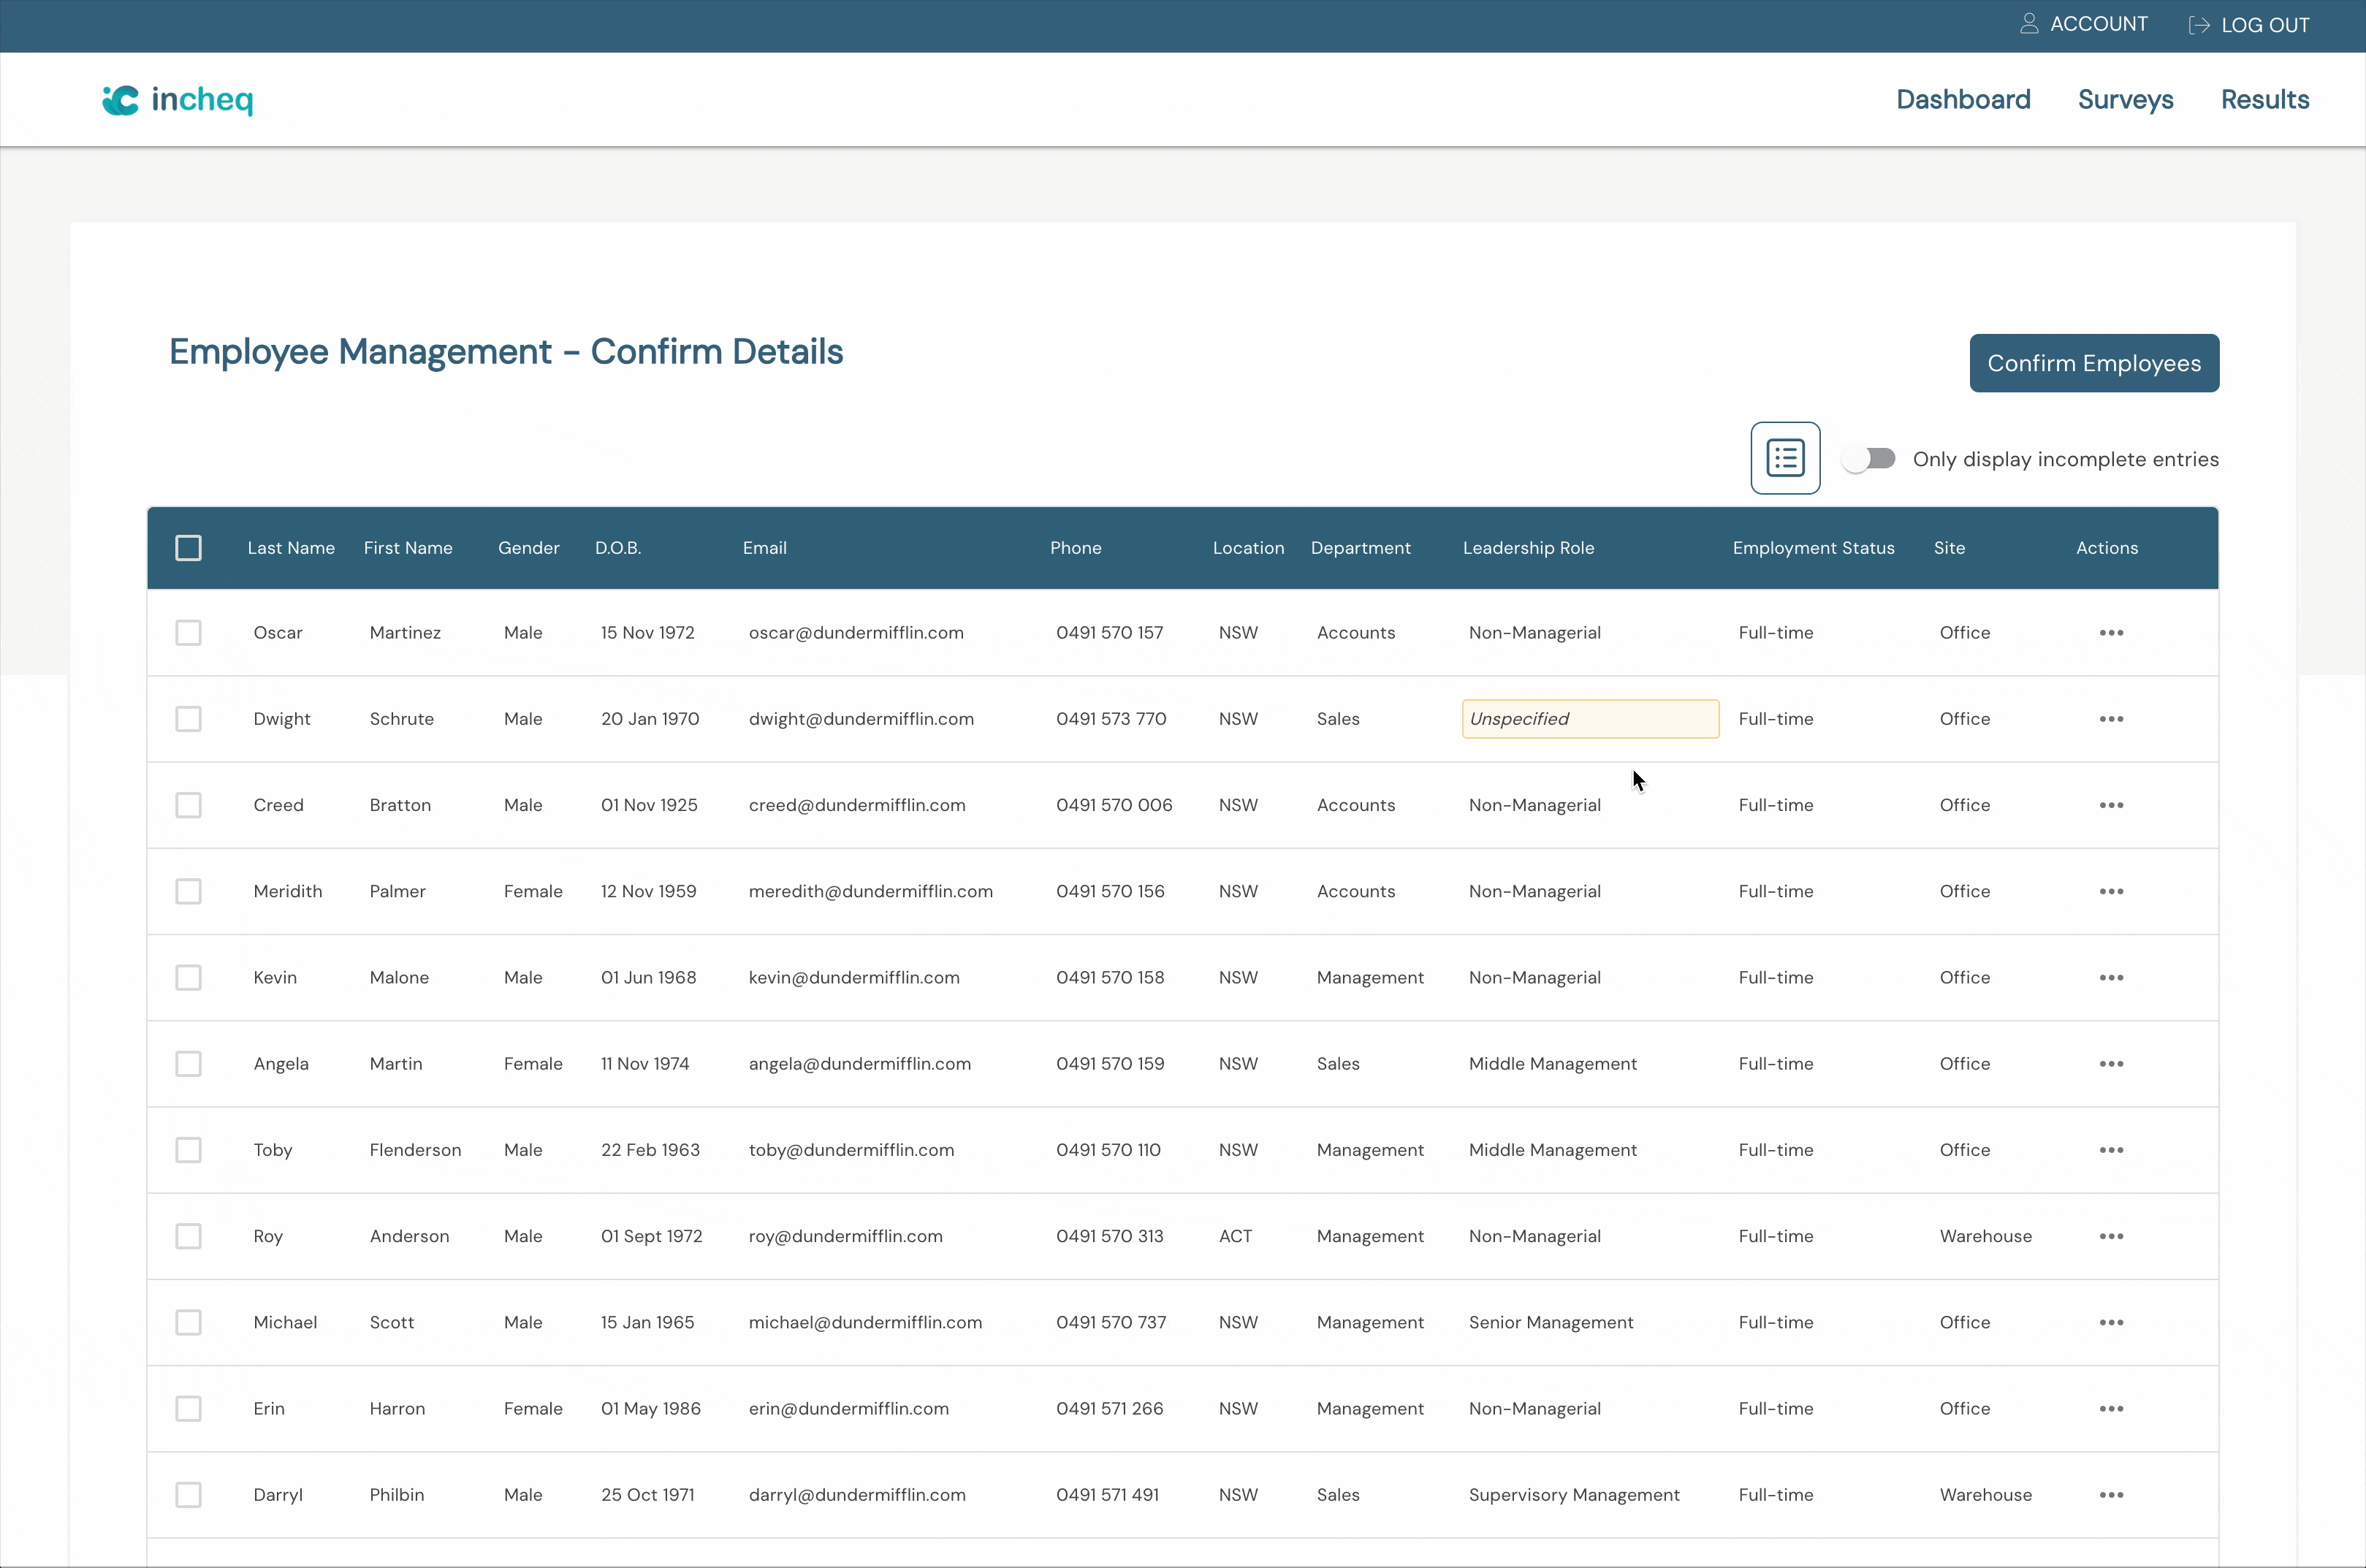Open actions menu for Michael Scott
Screen dimensions: 2366x1568
(2111, 1322)
